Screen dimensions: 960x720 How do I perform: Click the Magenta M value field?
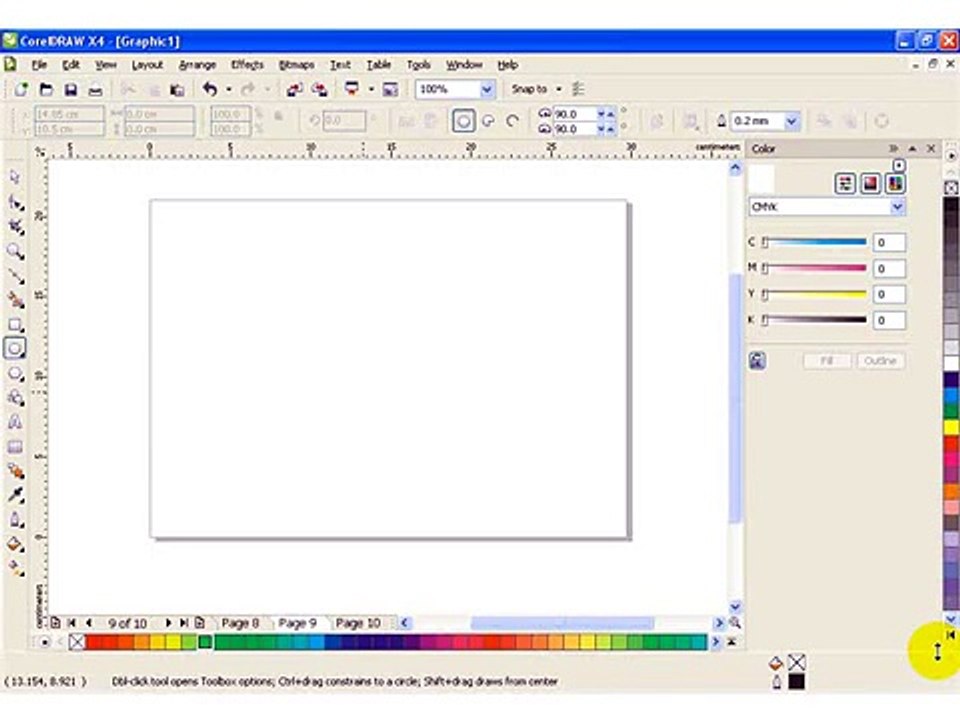889,269
